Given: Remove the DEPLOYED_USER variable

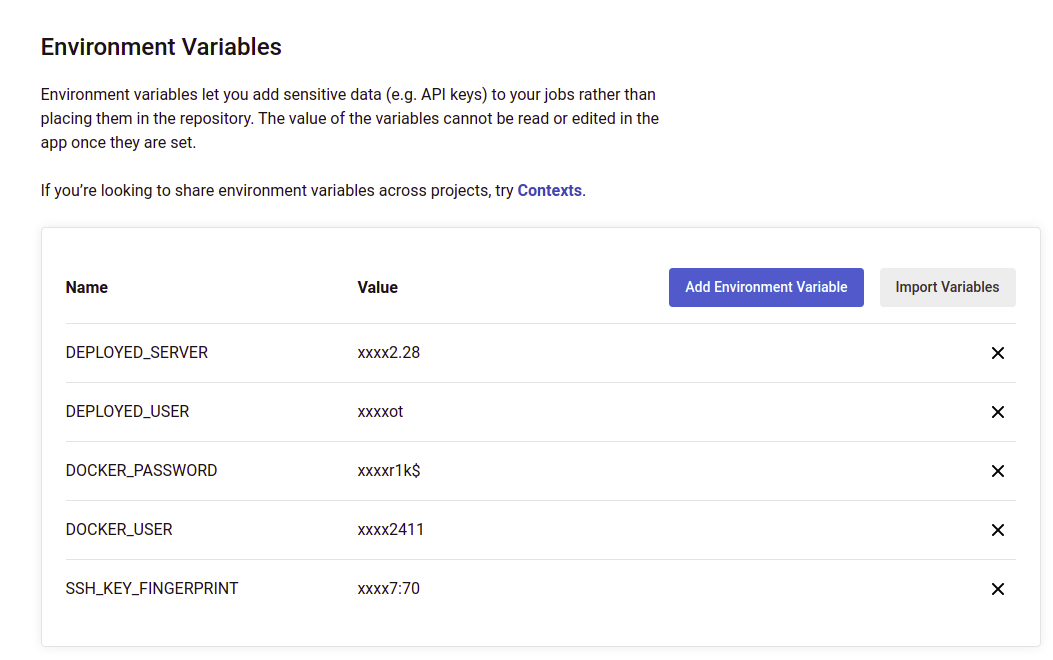Looking at the screenshot, I should coord(997,412).
